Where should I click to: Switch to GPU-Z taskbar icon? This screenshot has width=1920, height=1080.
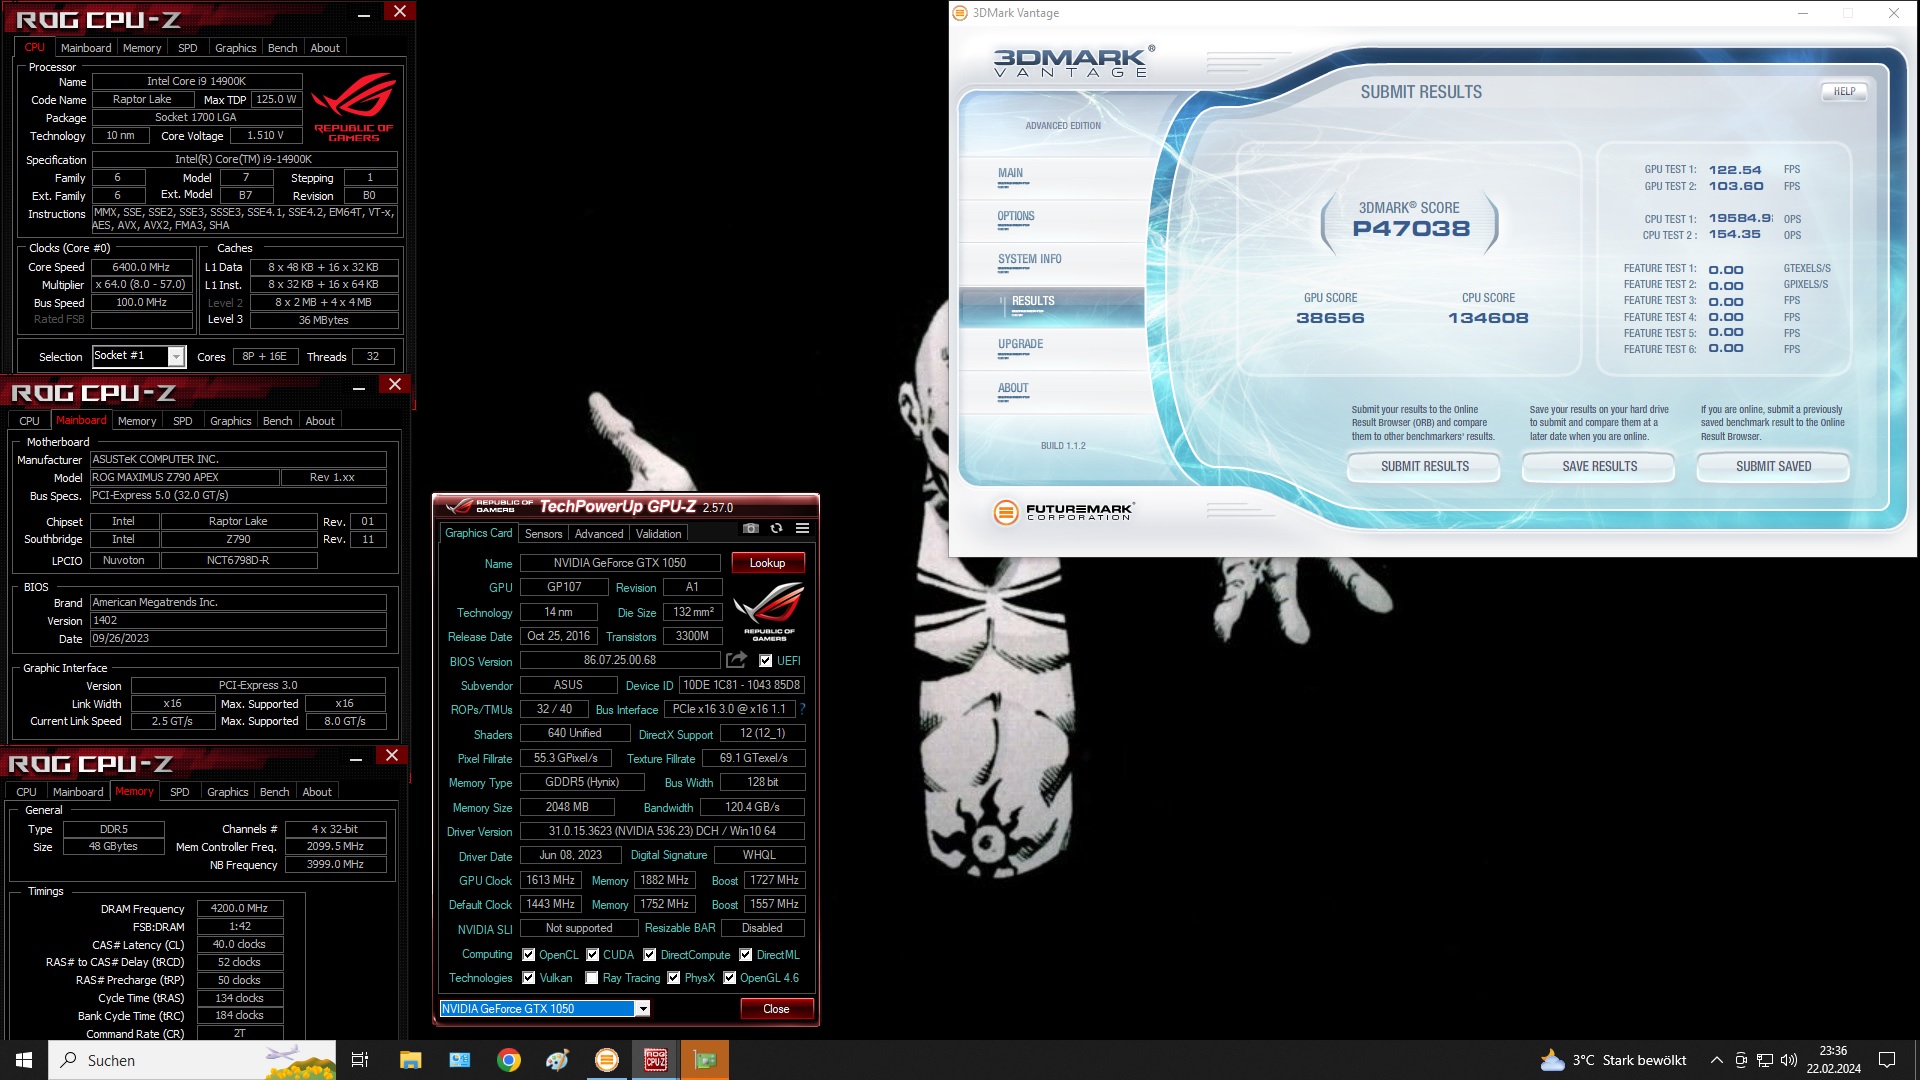(x=705, y=1060)
